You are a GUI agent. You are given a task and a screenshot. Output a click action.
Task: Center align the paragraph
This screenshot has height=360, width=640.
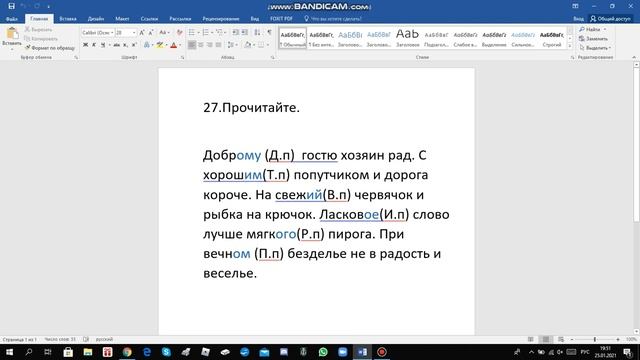point(200,45)
